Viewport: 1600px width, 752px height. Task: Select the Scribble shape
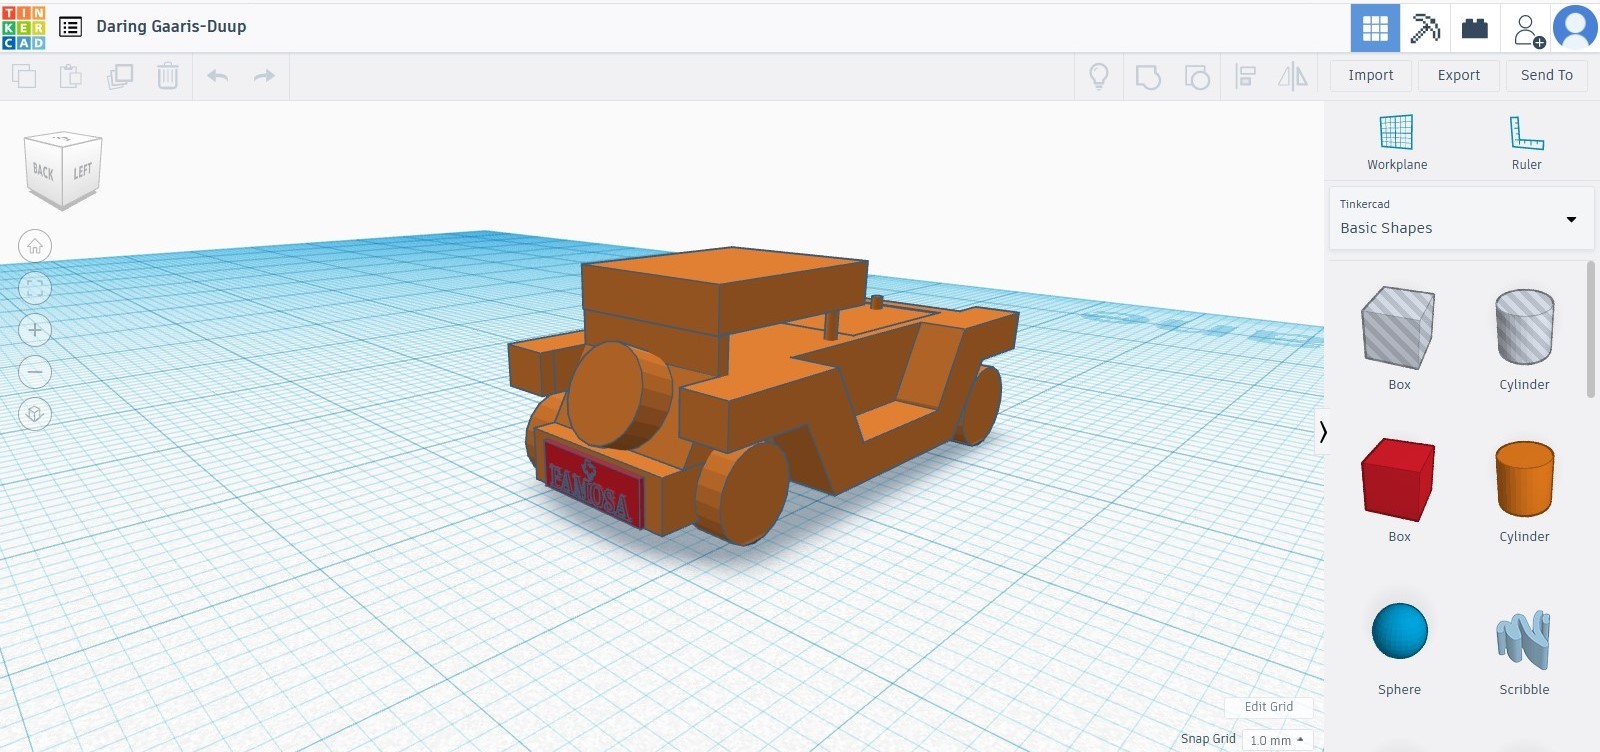(1524, 643)
